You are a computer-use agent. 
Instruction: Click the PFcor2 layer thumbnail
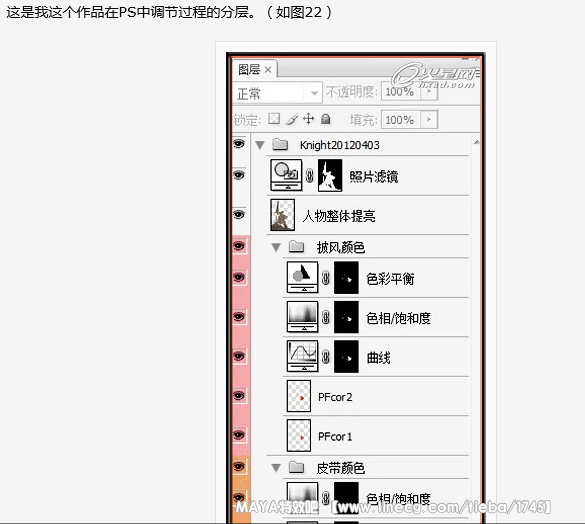(x=299, y=396)
